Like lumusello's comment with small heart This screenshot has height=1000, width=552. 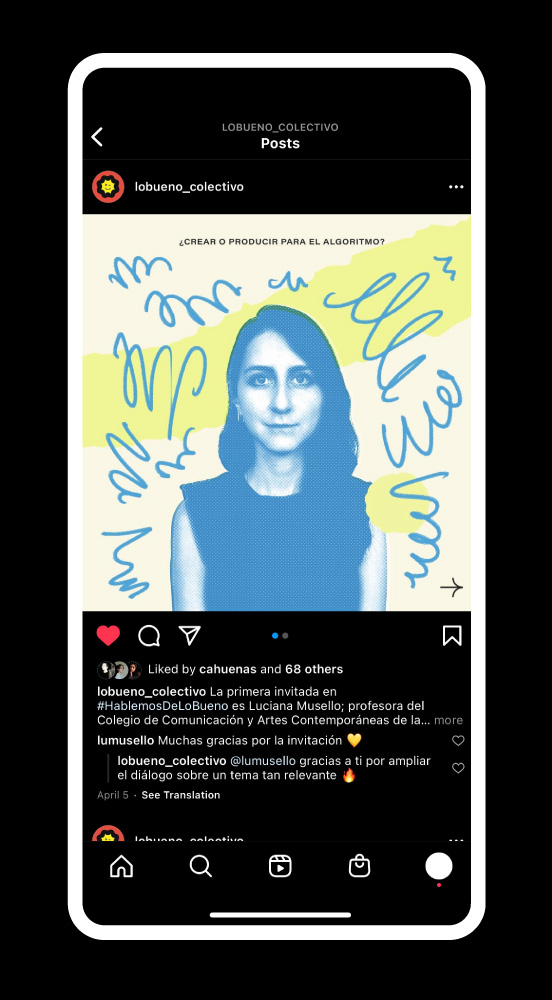458,740
